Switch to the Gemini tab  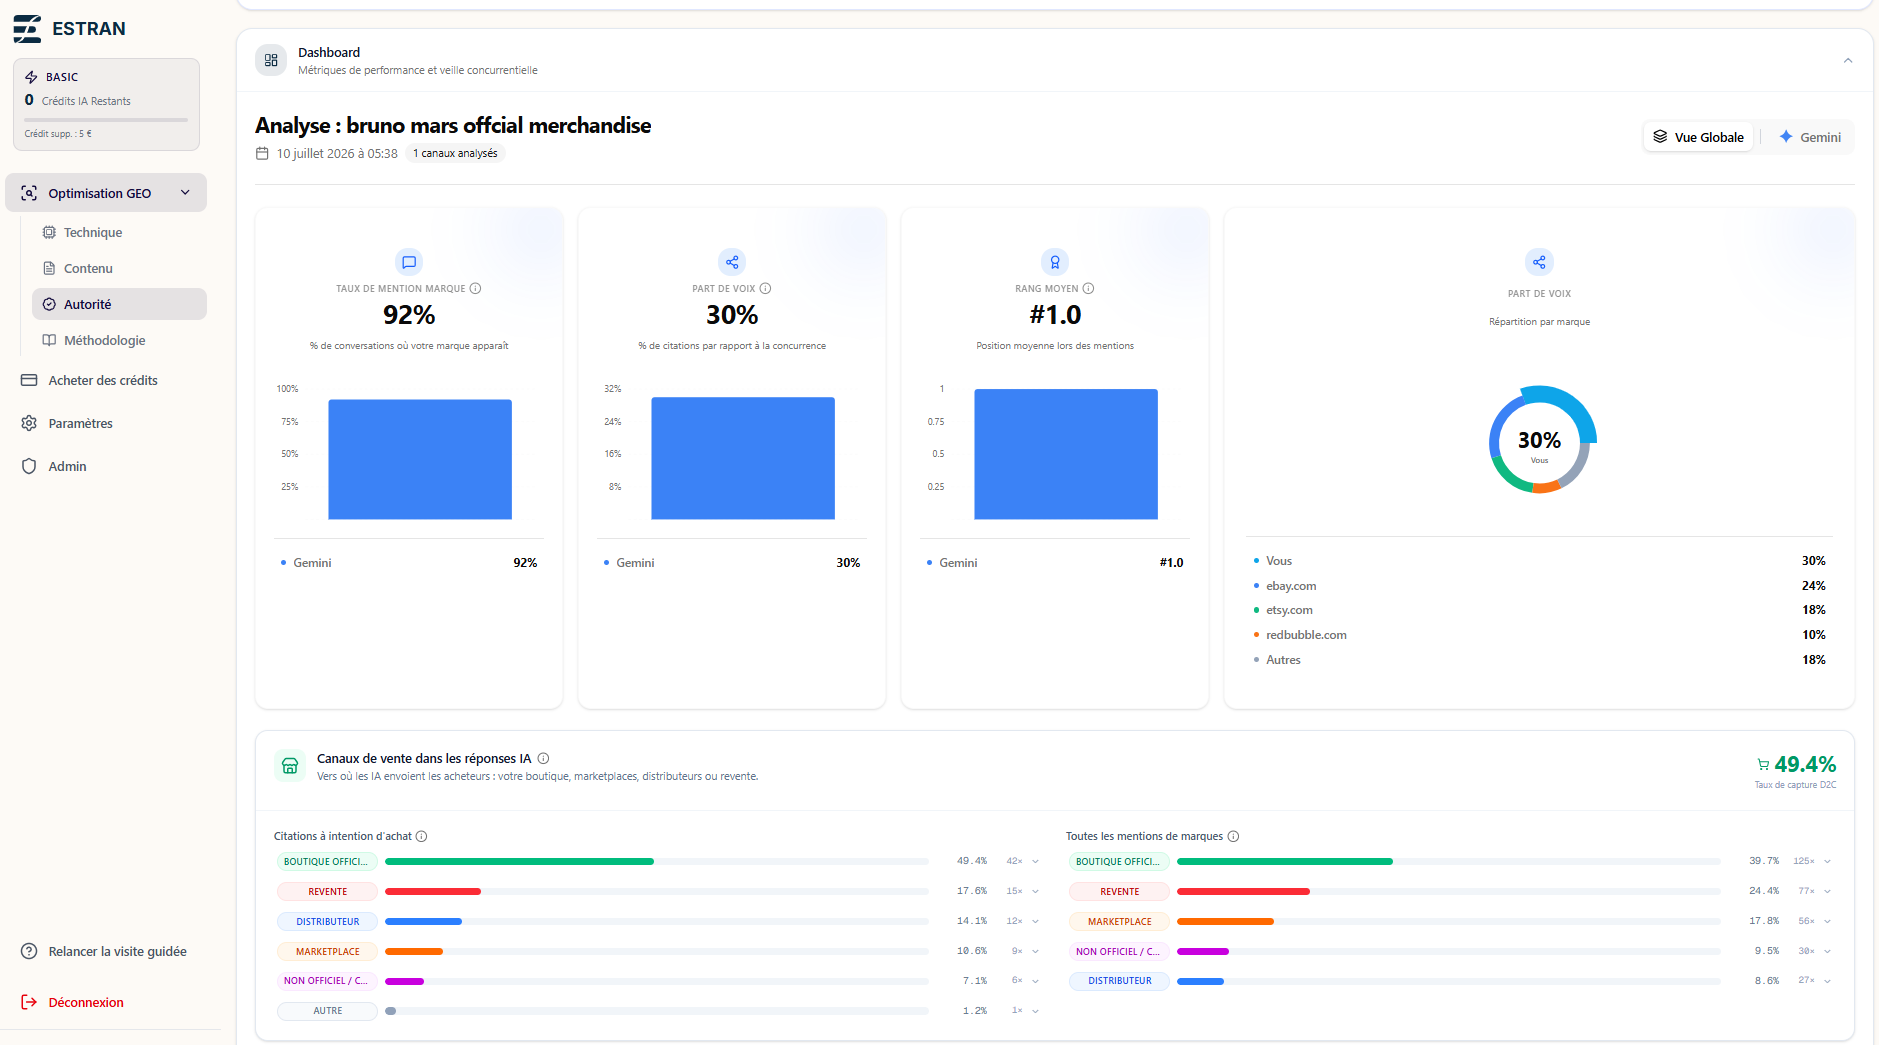pos(1810,137)
